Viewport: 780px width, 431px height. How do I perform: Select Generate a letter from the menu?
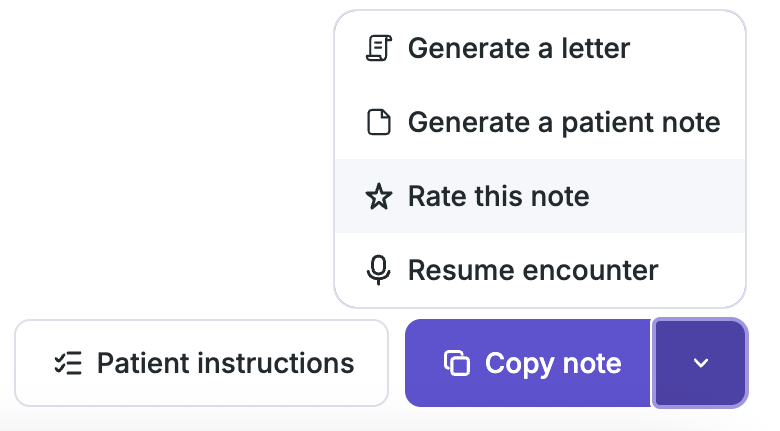tap(540, 48)
